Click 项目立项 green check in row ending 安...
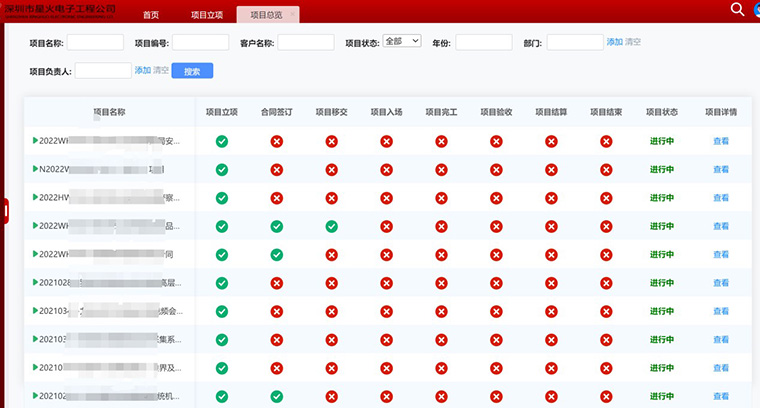Image resolution: width=760 pixels, height=408 pixels. tap(222, 141)
